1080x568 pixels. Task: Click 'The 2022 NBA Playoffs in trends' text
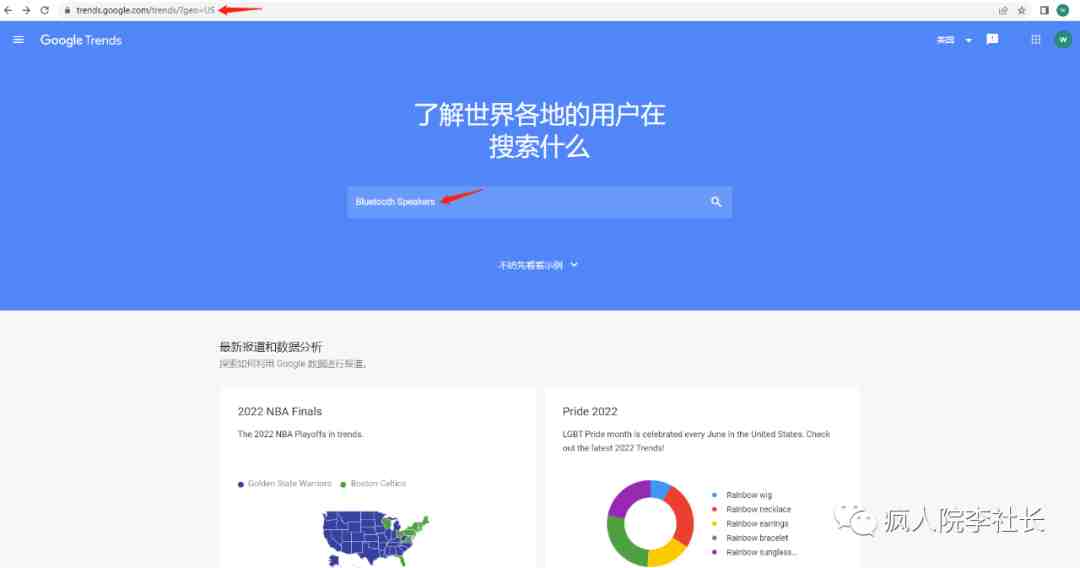(300, 434)
